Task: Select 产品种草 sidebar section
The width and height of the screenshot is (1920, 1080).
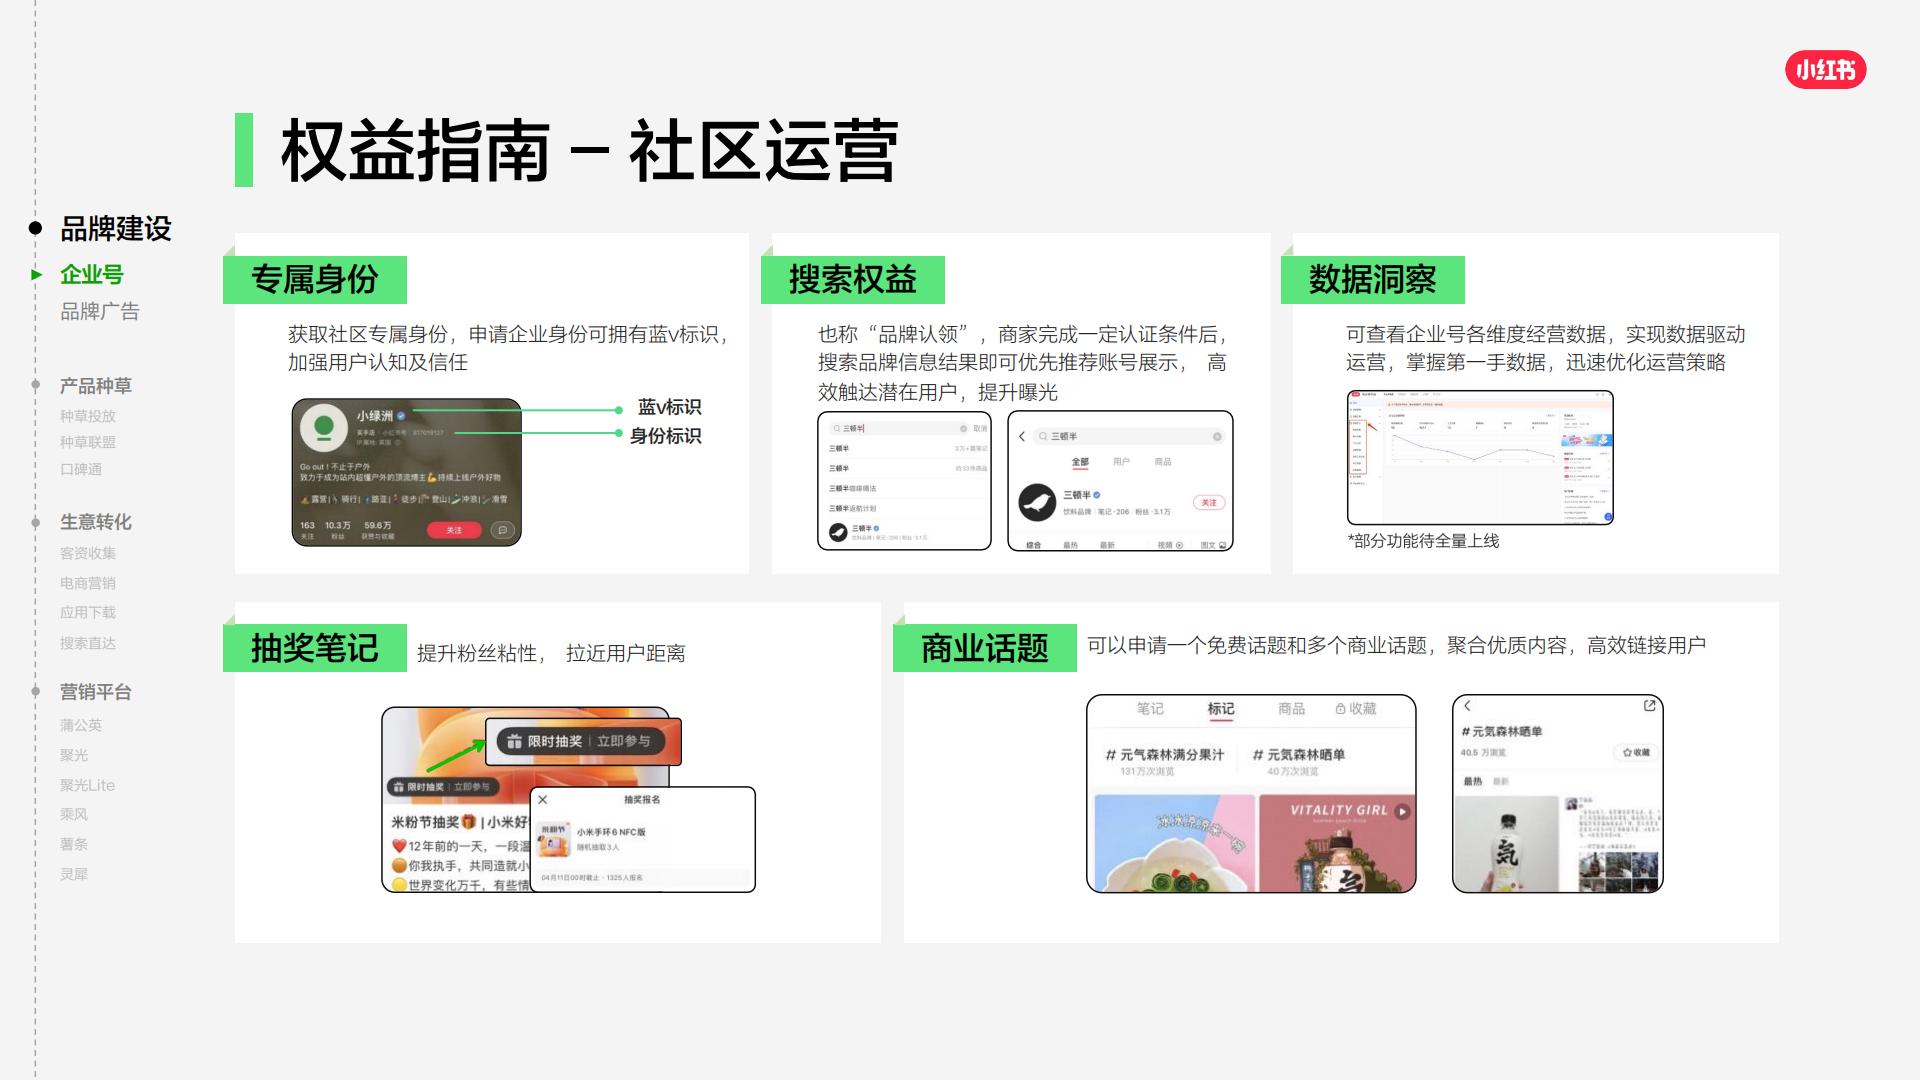Action: (x=96, y=385)
